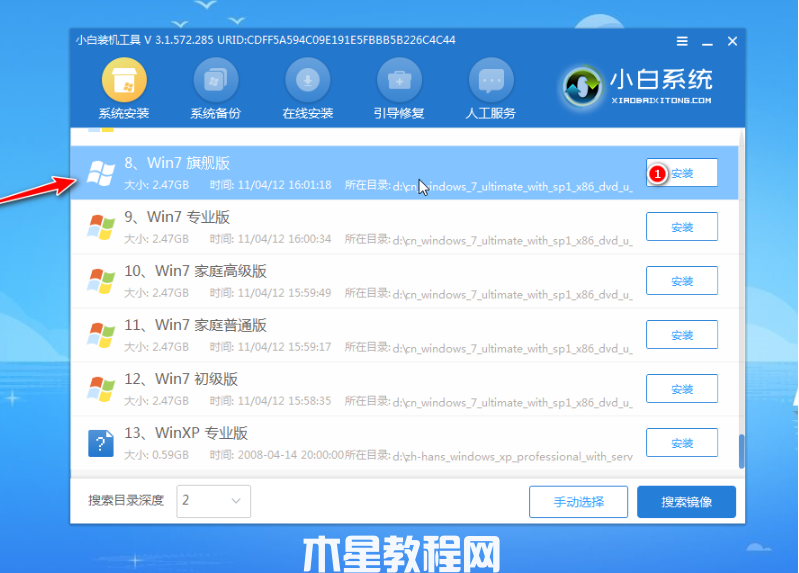This screenshot has width=799, height=573.
Task: Open the hamburger menu icon in the title bar
Action: (682, 41)
